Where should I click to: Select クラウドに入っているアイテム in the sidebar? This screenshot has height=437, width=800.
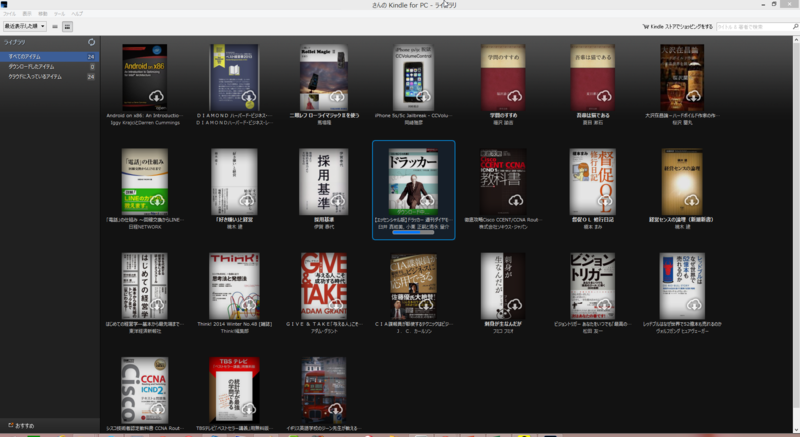[49, 77]
